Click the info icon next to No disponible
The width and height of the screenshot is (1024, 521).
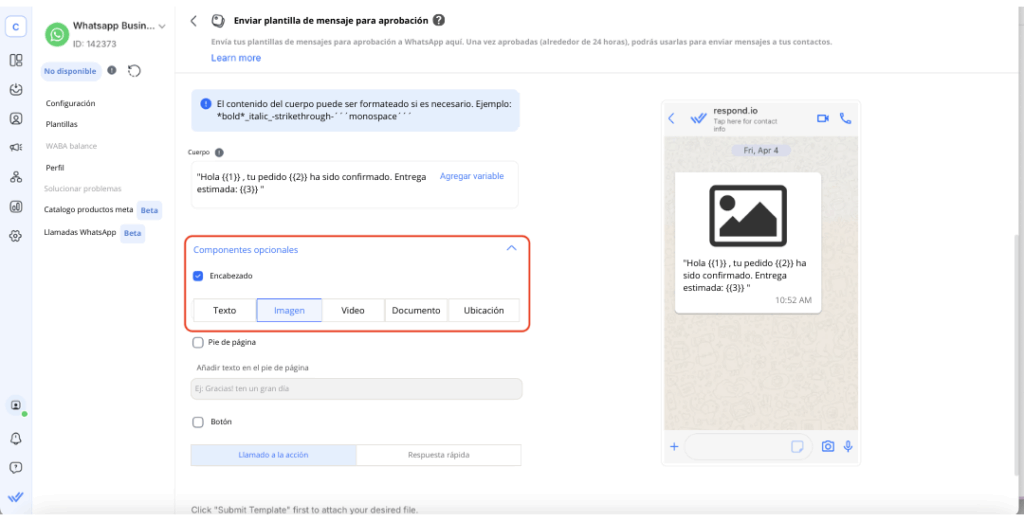tap(112, 70)
